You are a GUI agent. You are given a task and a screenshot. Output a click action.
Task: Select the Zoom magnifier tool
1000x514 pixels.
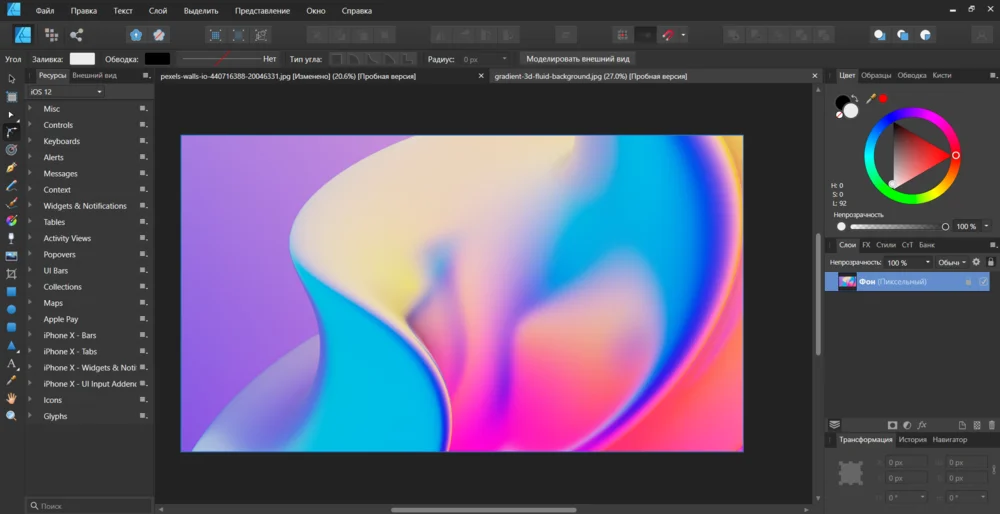tap(11, 415)
